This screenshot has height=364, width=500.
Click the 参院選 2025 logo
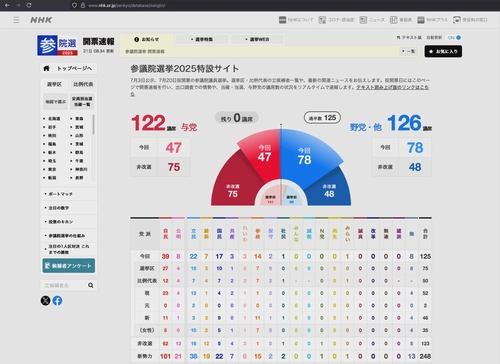(57, 45)
